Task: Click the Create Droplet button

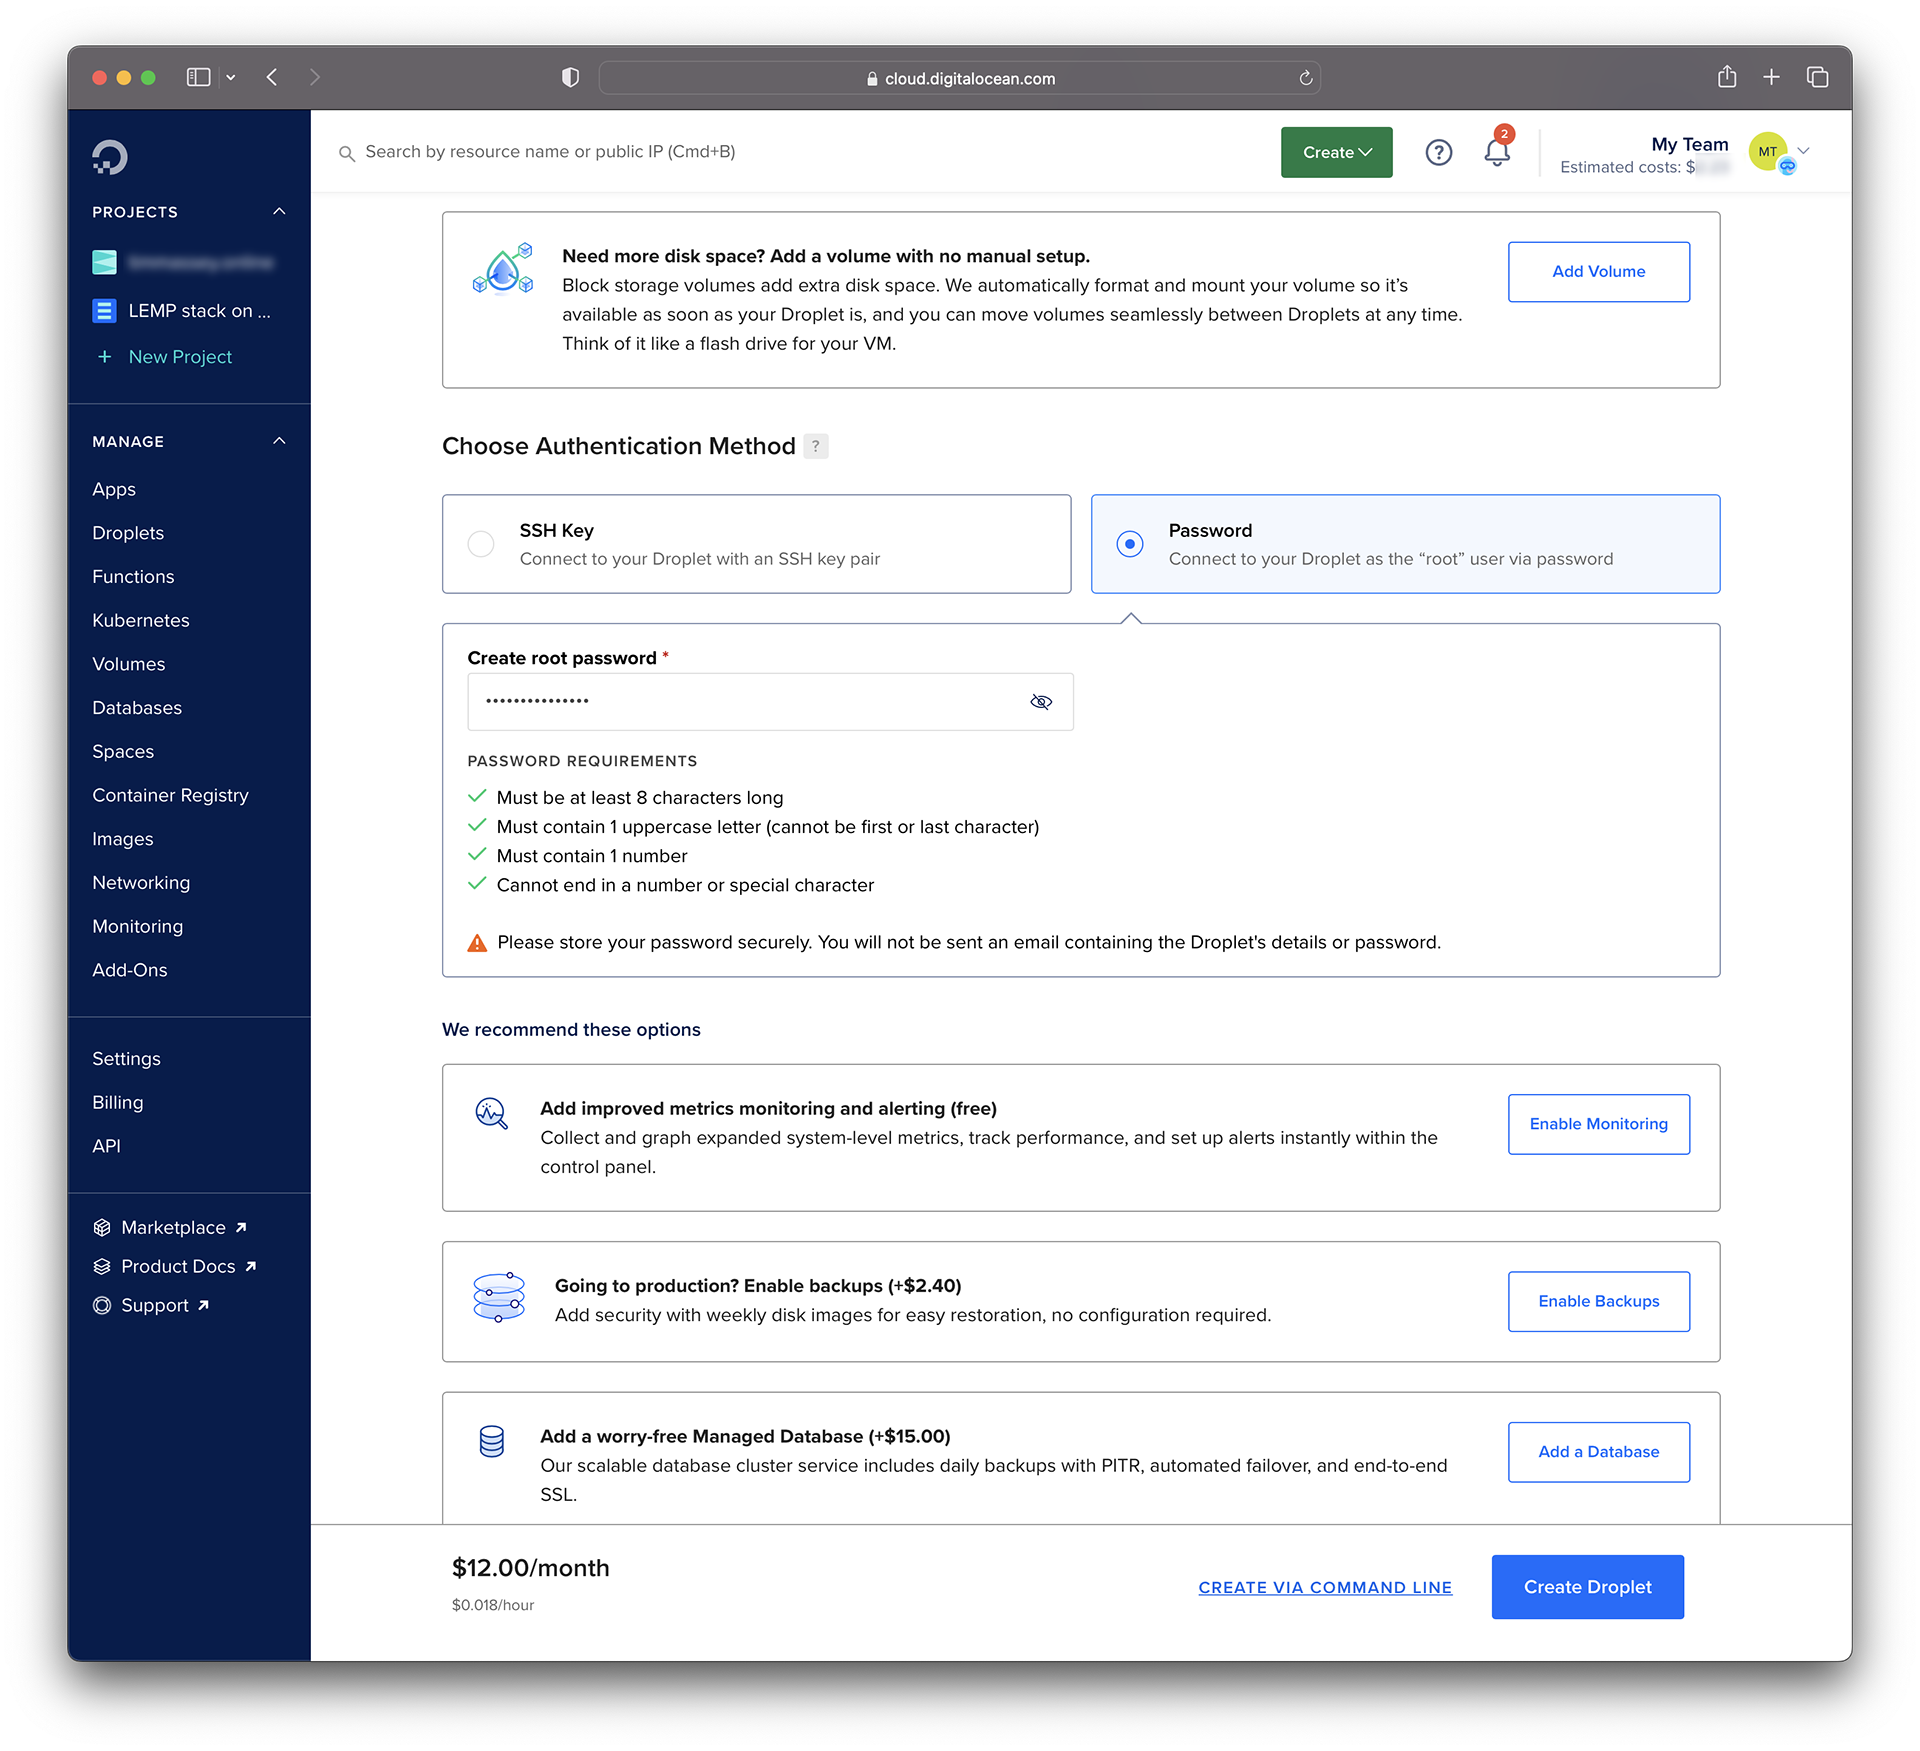Action: coord(1587,1587)
